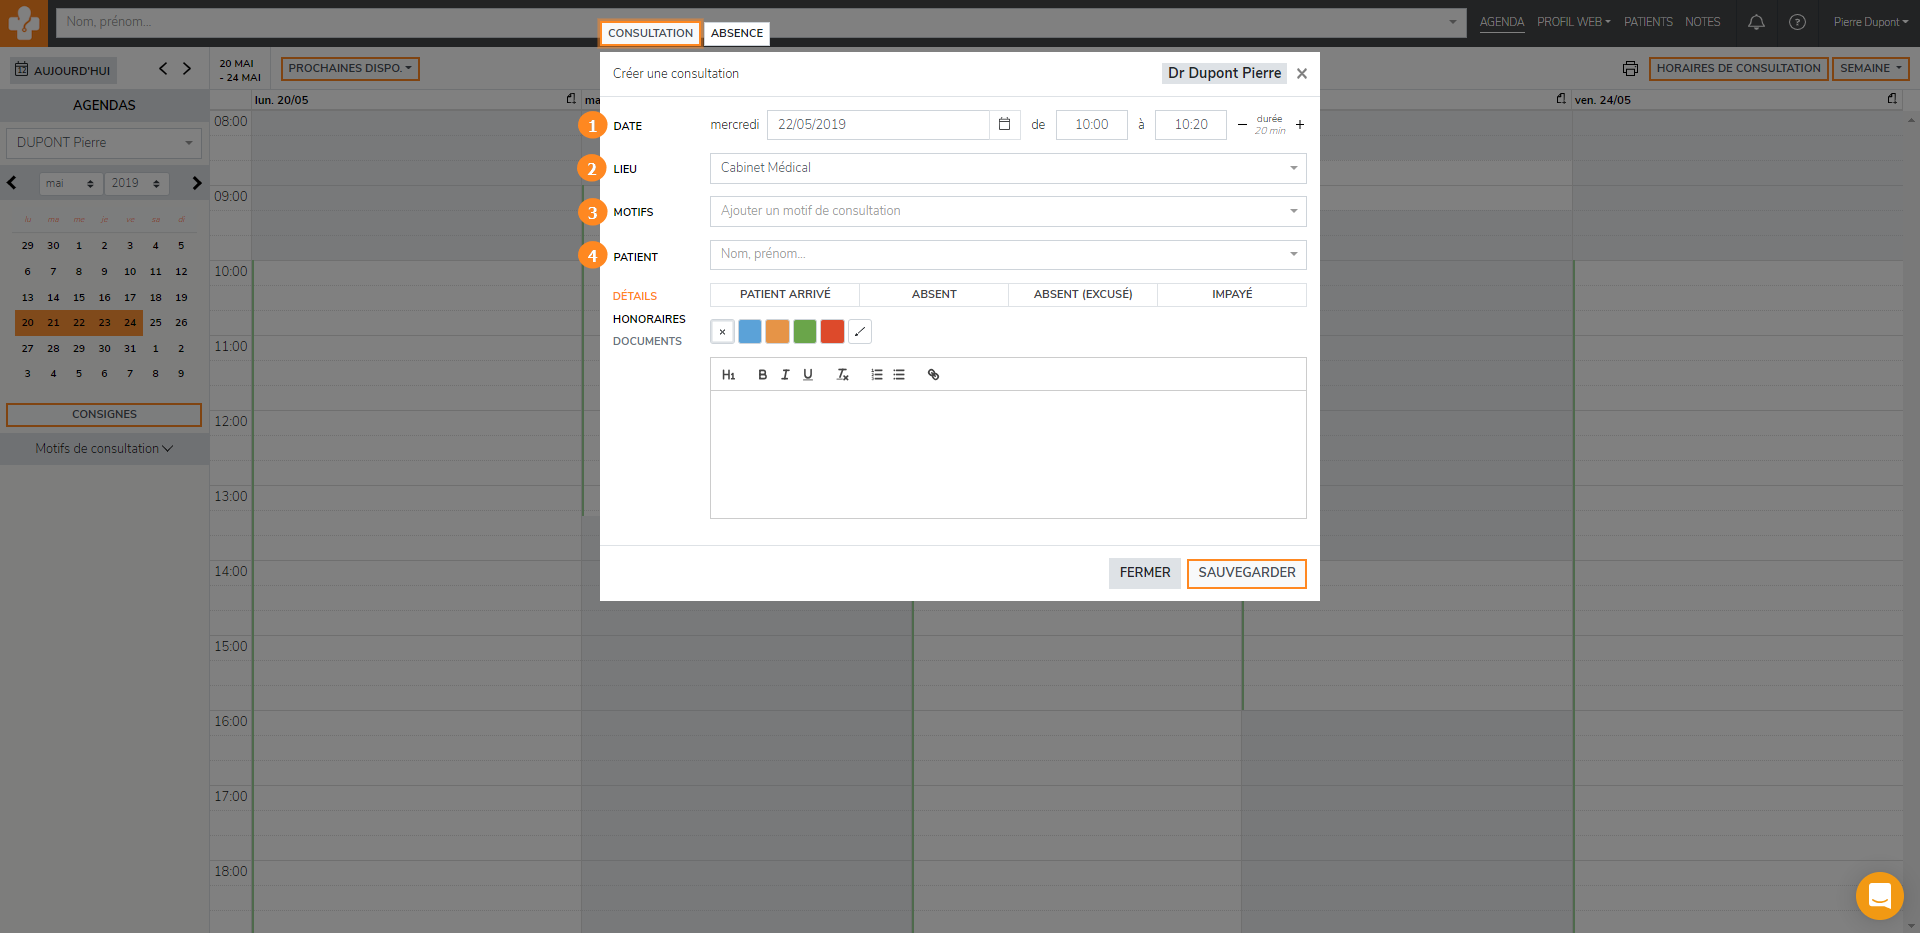1920x933 pixels.
Task: Click the clear formatting icon
Action: click(x=842, y=375)
